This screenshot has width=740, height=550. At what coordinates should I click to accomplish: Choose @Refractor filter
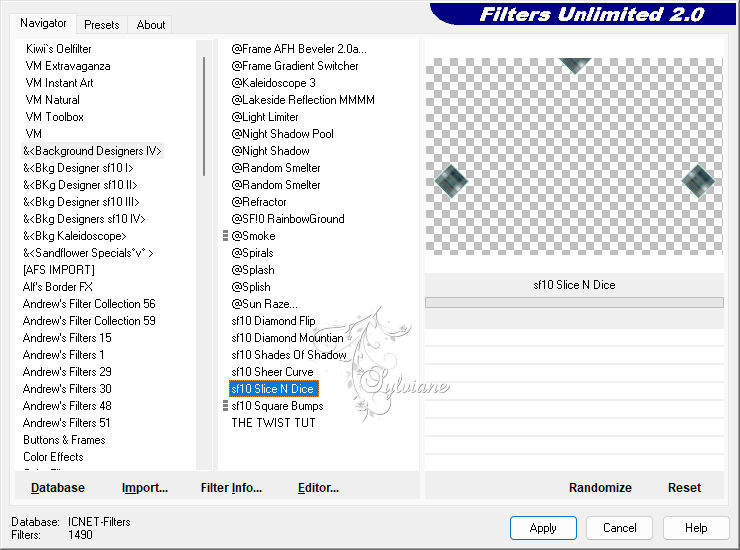pyautogui.click(x=259, y=202)
